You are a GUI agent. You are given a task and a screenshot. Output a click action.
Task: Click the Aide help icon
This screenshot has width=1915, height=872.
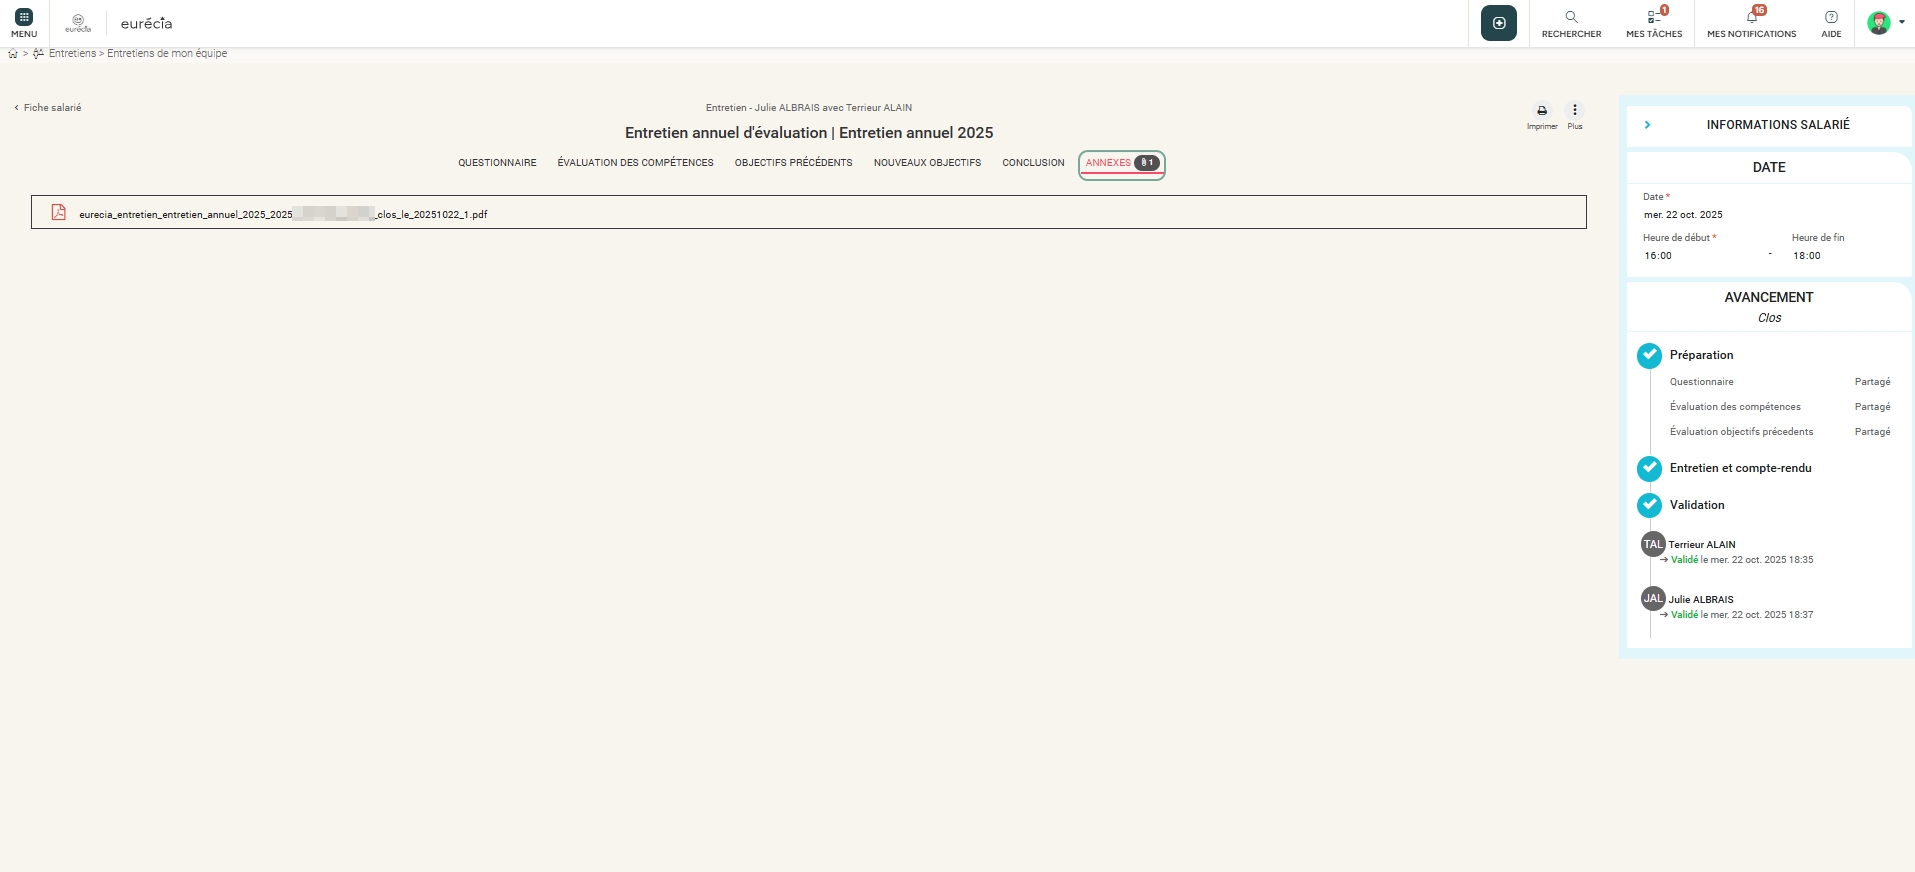click(1831, 18)
